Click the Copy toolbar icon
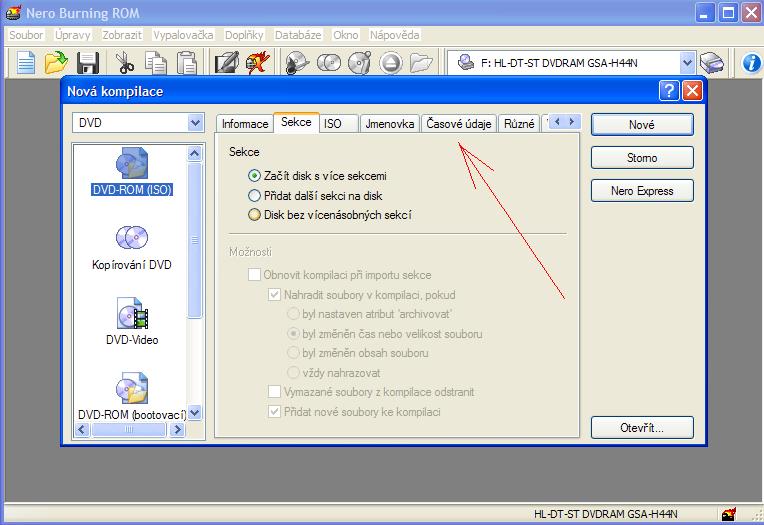Image resolution: width=764 pixels, height=525 pixels. (x=155, y=63)
